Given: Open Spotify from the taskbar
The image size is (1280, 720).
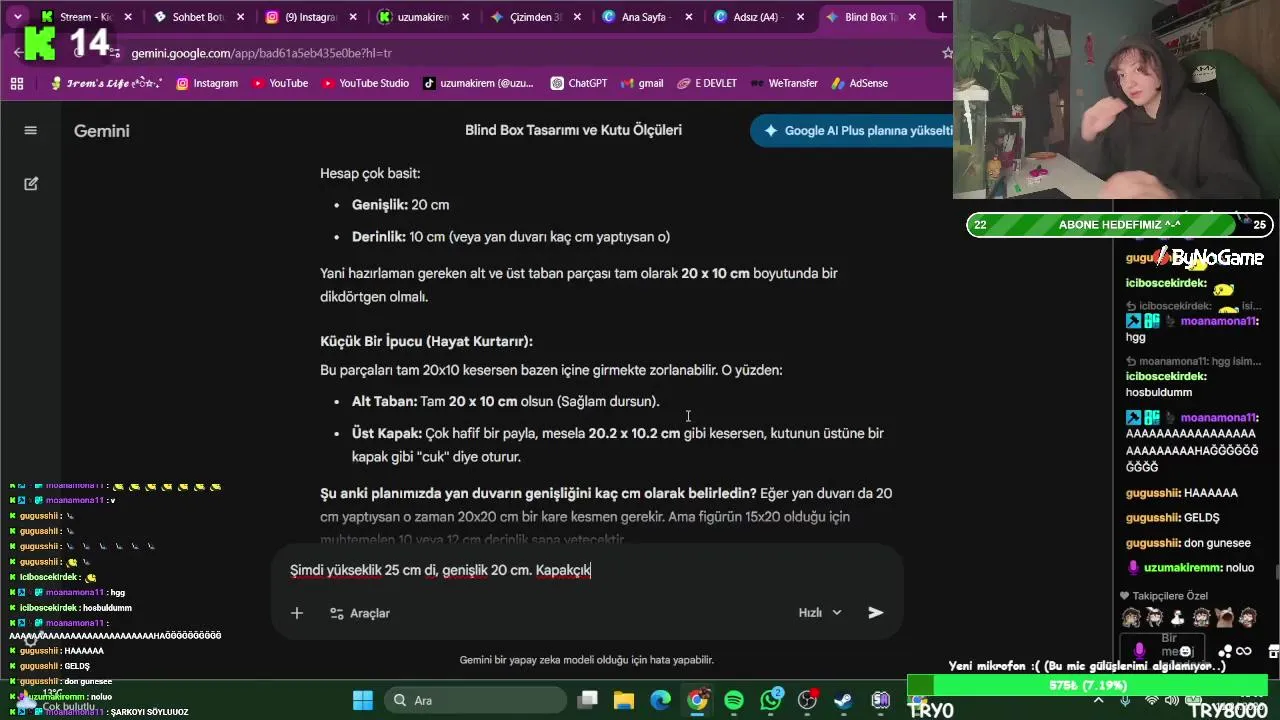Looking at the screenshot, I should pos(734,700).
